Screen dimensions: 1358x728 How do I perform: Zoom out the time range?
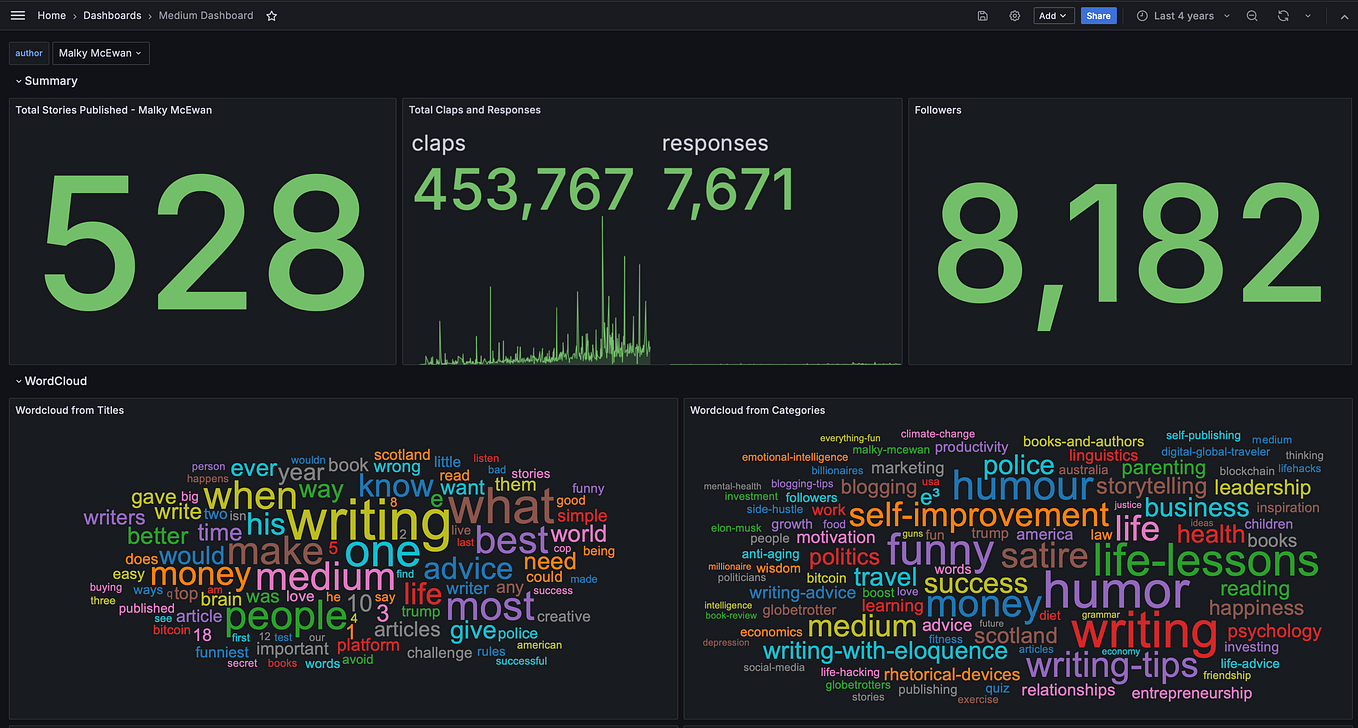tap(1252, 16)
